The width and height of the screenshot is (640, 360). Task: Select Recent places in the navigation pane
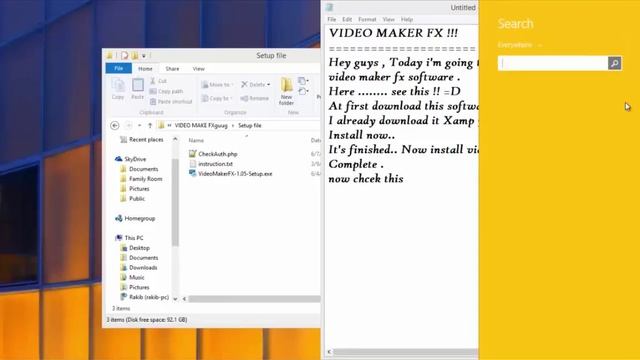(142, 140)
